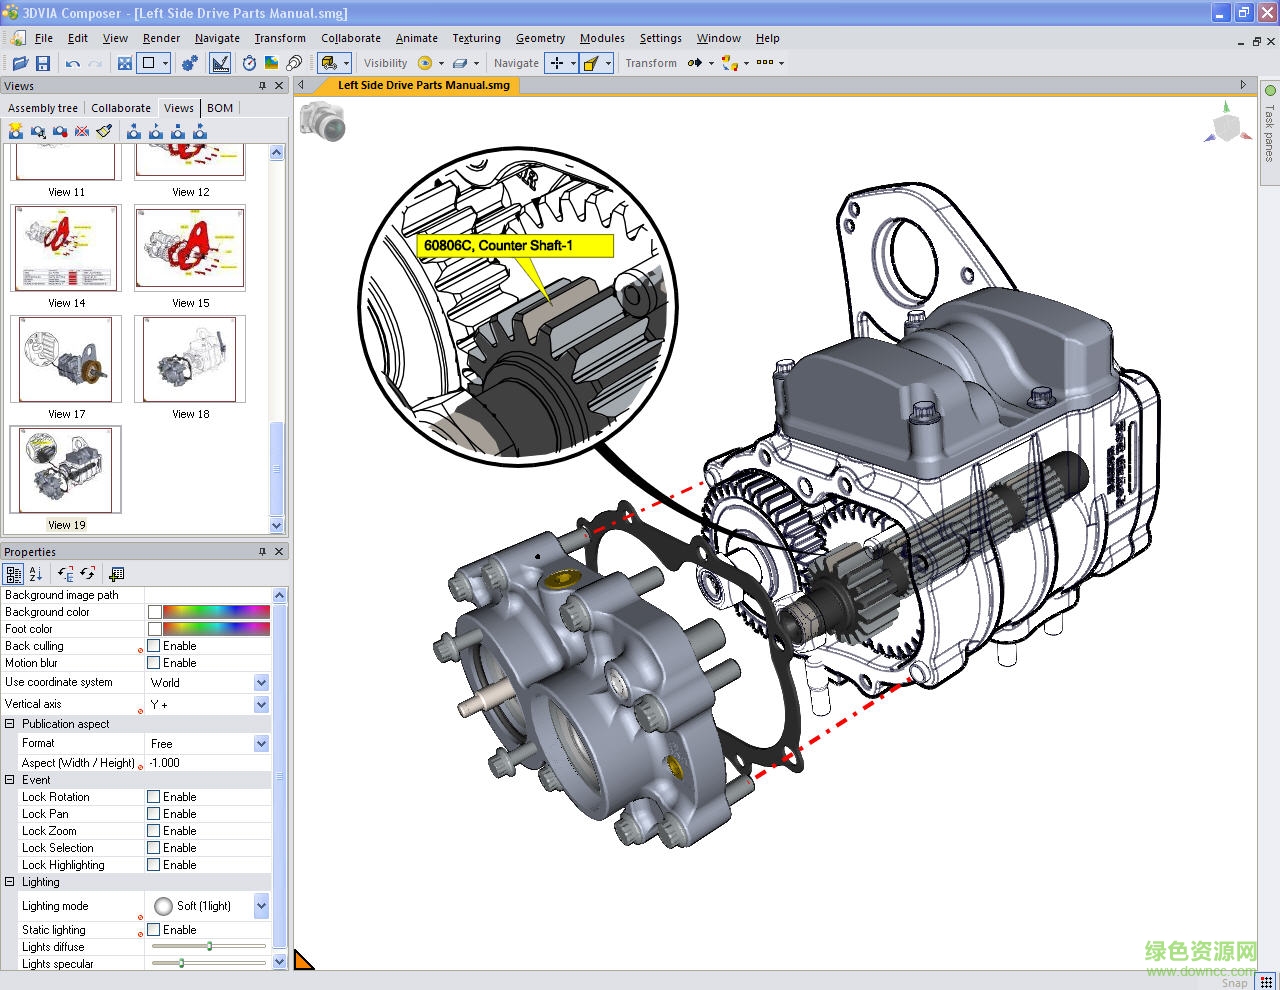This screenshot has height=990, width=1280.
Task: Enable the Back culling checkbox
Action: point(153,645)
